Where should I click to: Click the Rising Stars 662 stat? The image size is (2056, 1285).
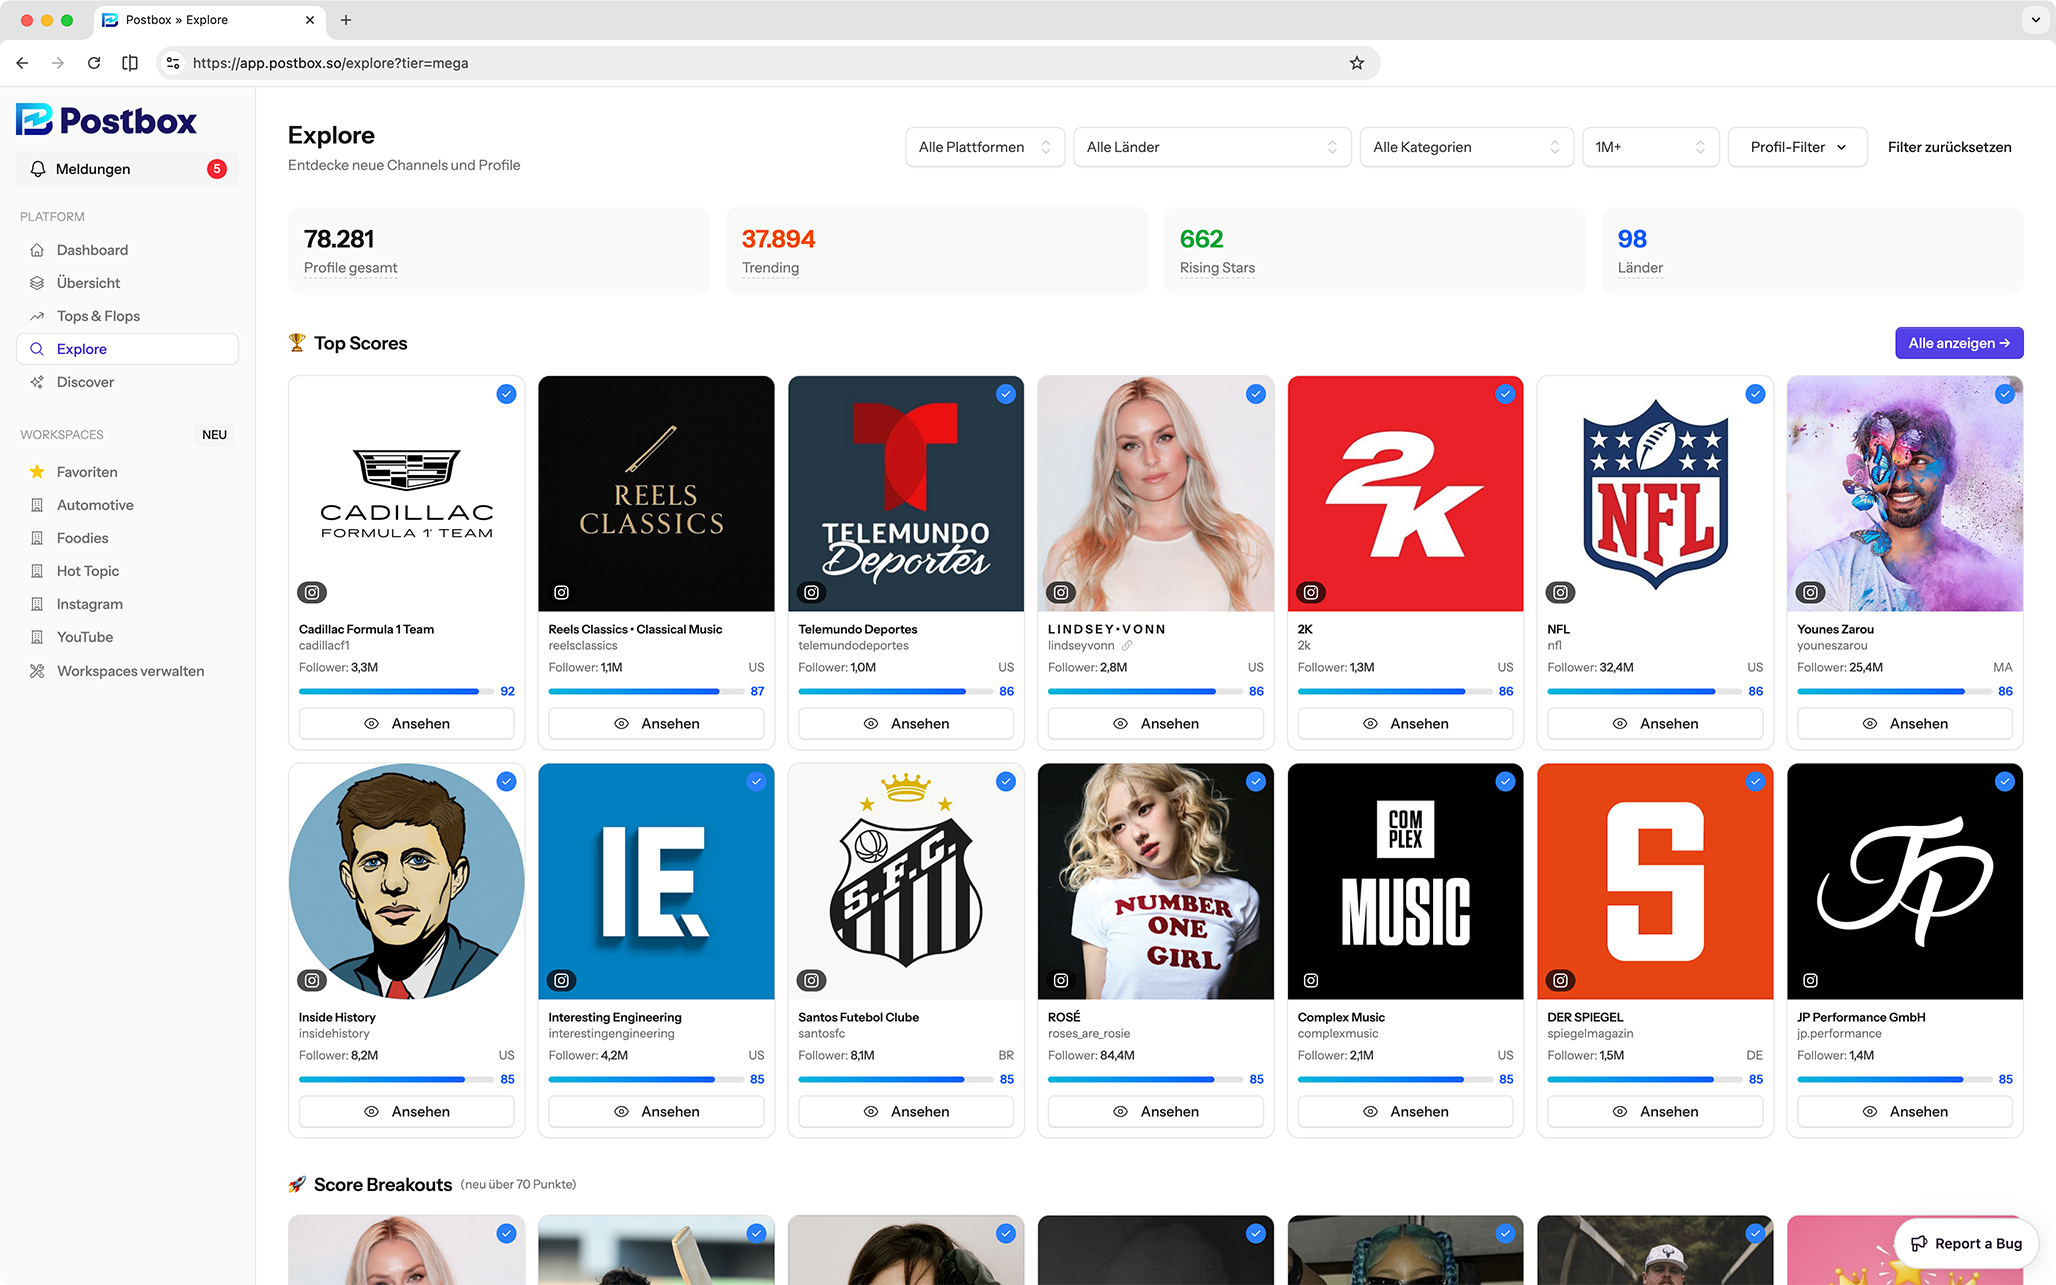tap(1374, 251)
